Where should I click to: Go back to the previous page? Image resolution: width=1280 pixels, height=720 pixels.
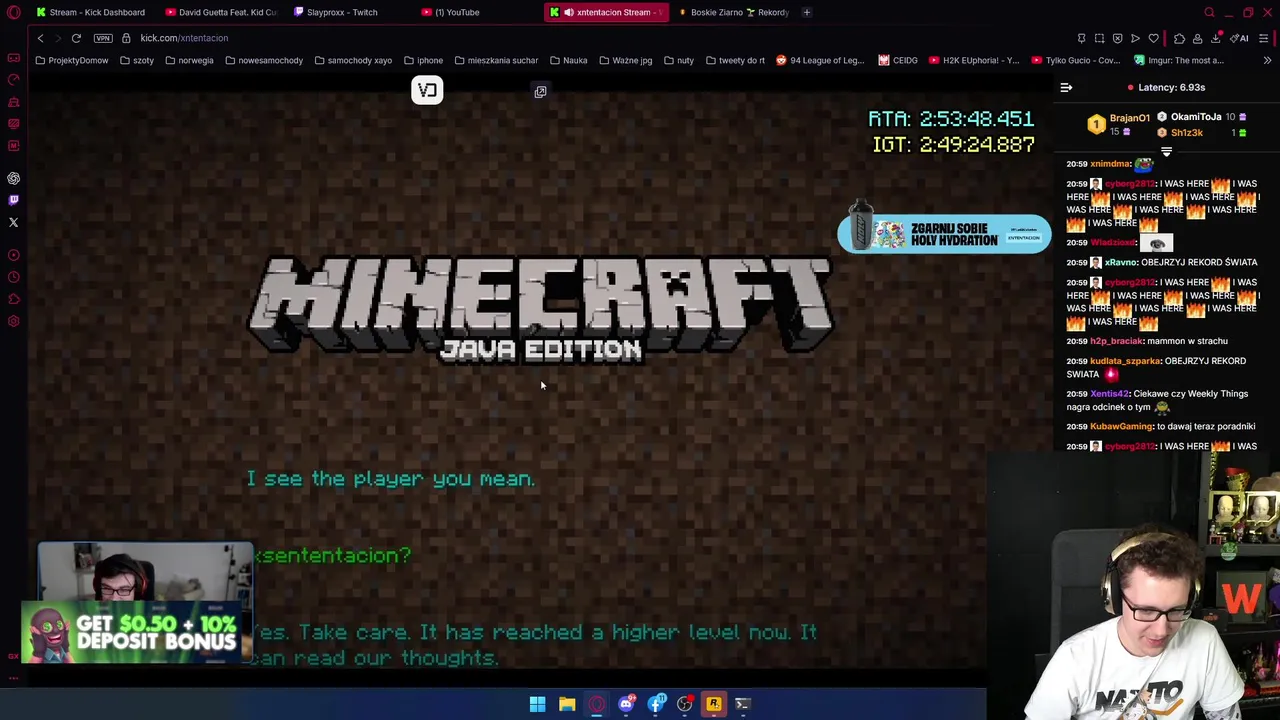pos(40,38)
